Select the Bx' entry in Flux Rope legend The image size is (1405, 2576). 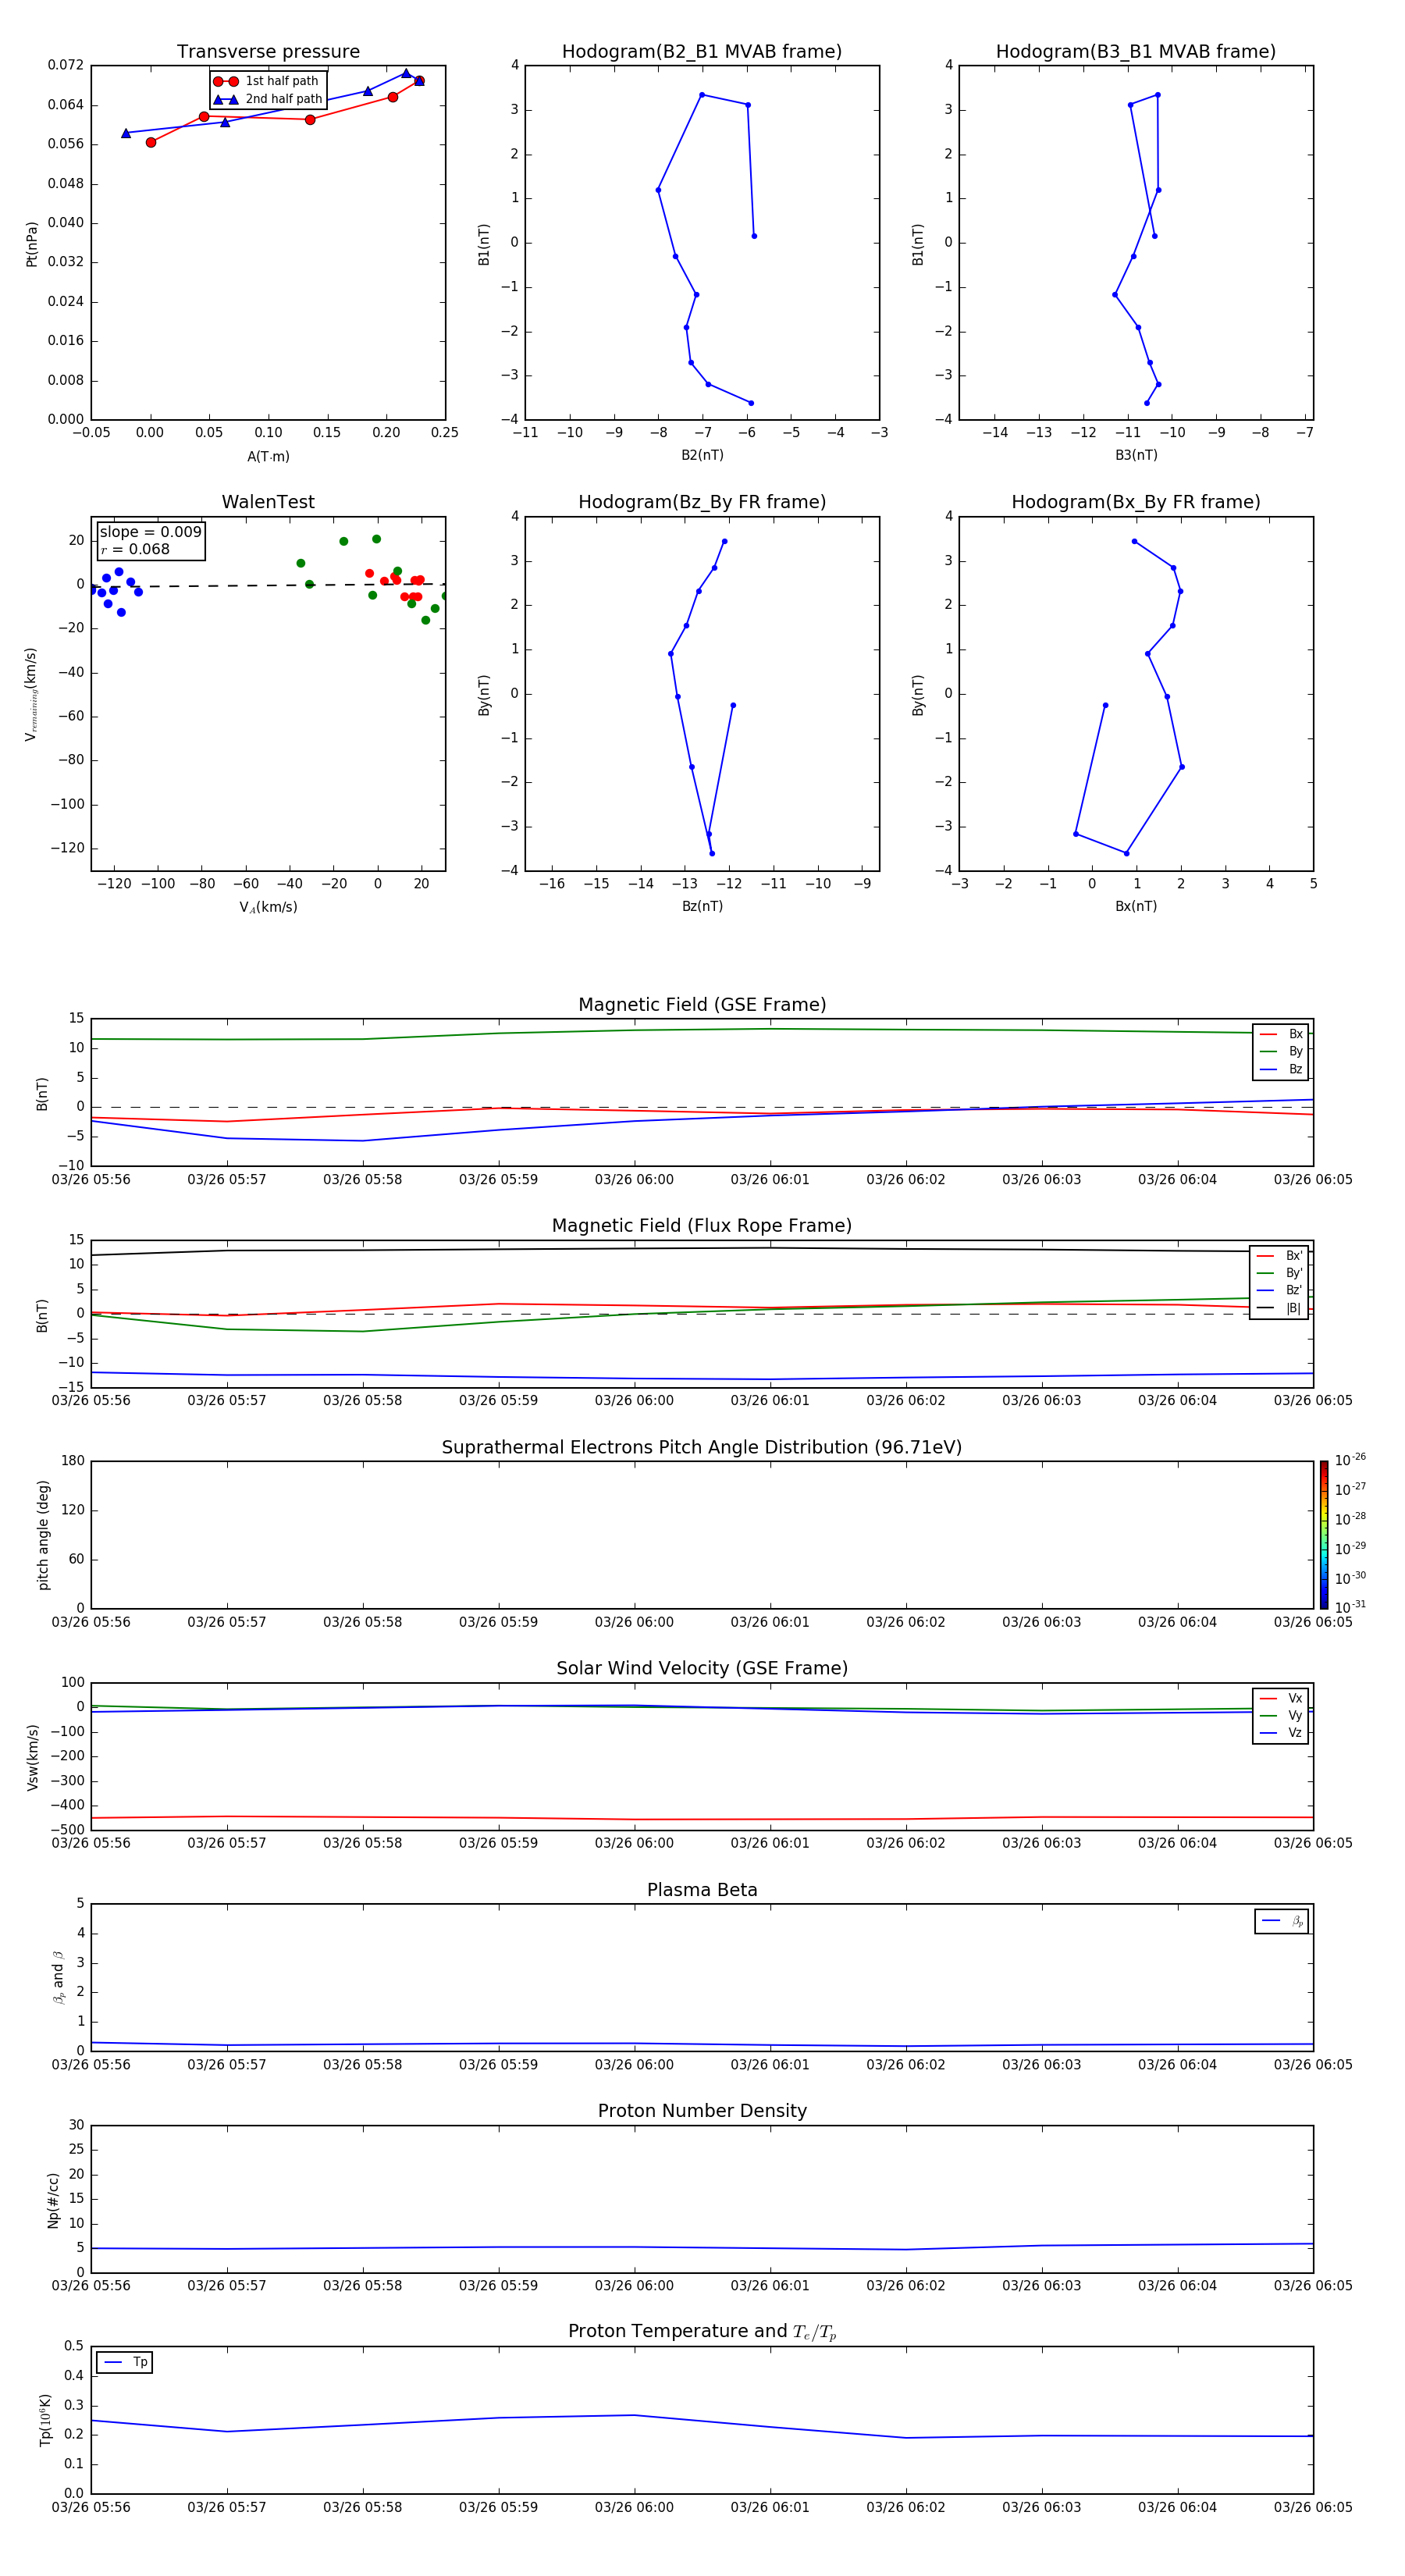pyautogui.click(x=1279, y=1256)
